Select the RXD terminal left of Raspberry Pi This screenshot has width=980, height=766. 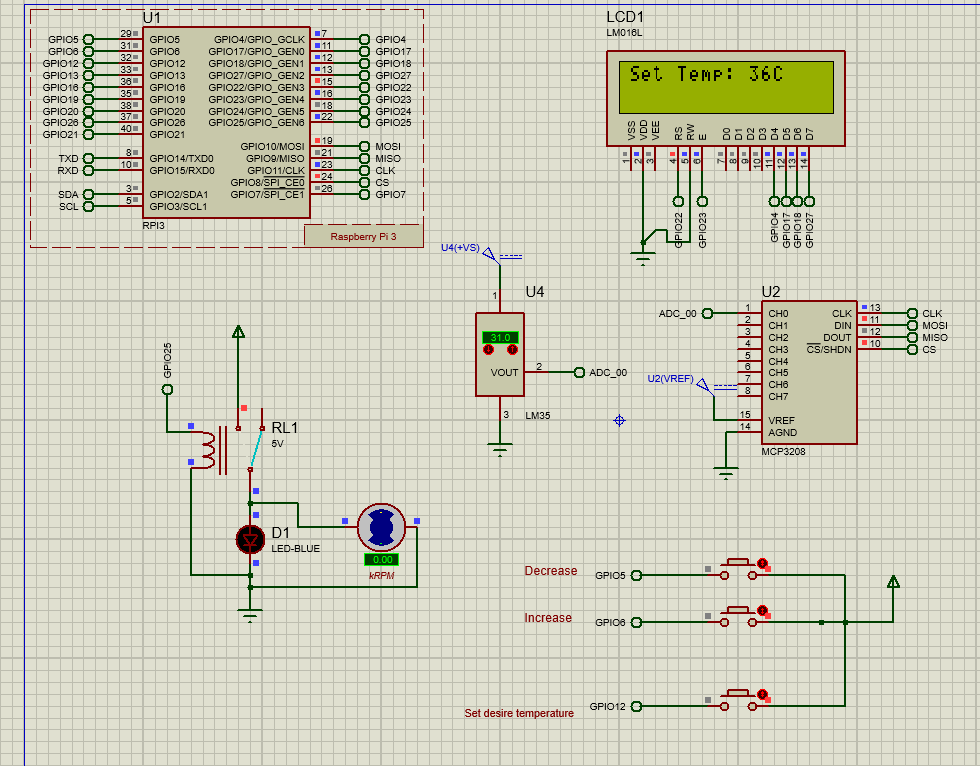click(x=88, y=171)
